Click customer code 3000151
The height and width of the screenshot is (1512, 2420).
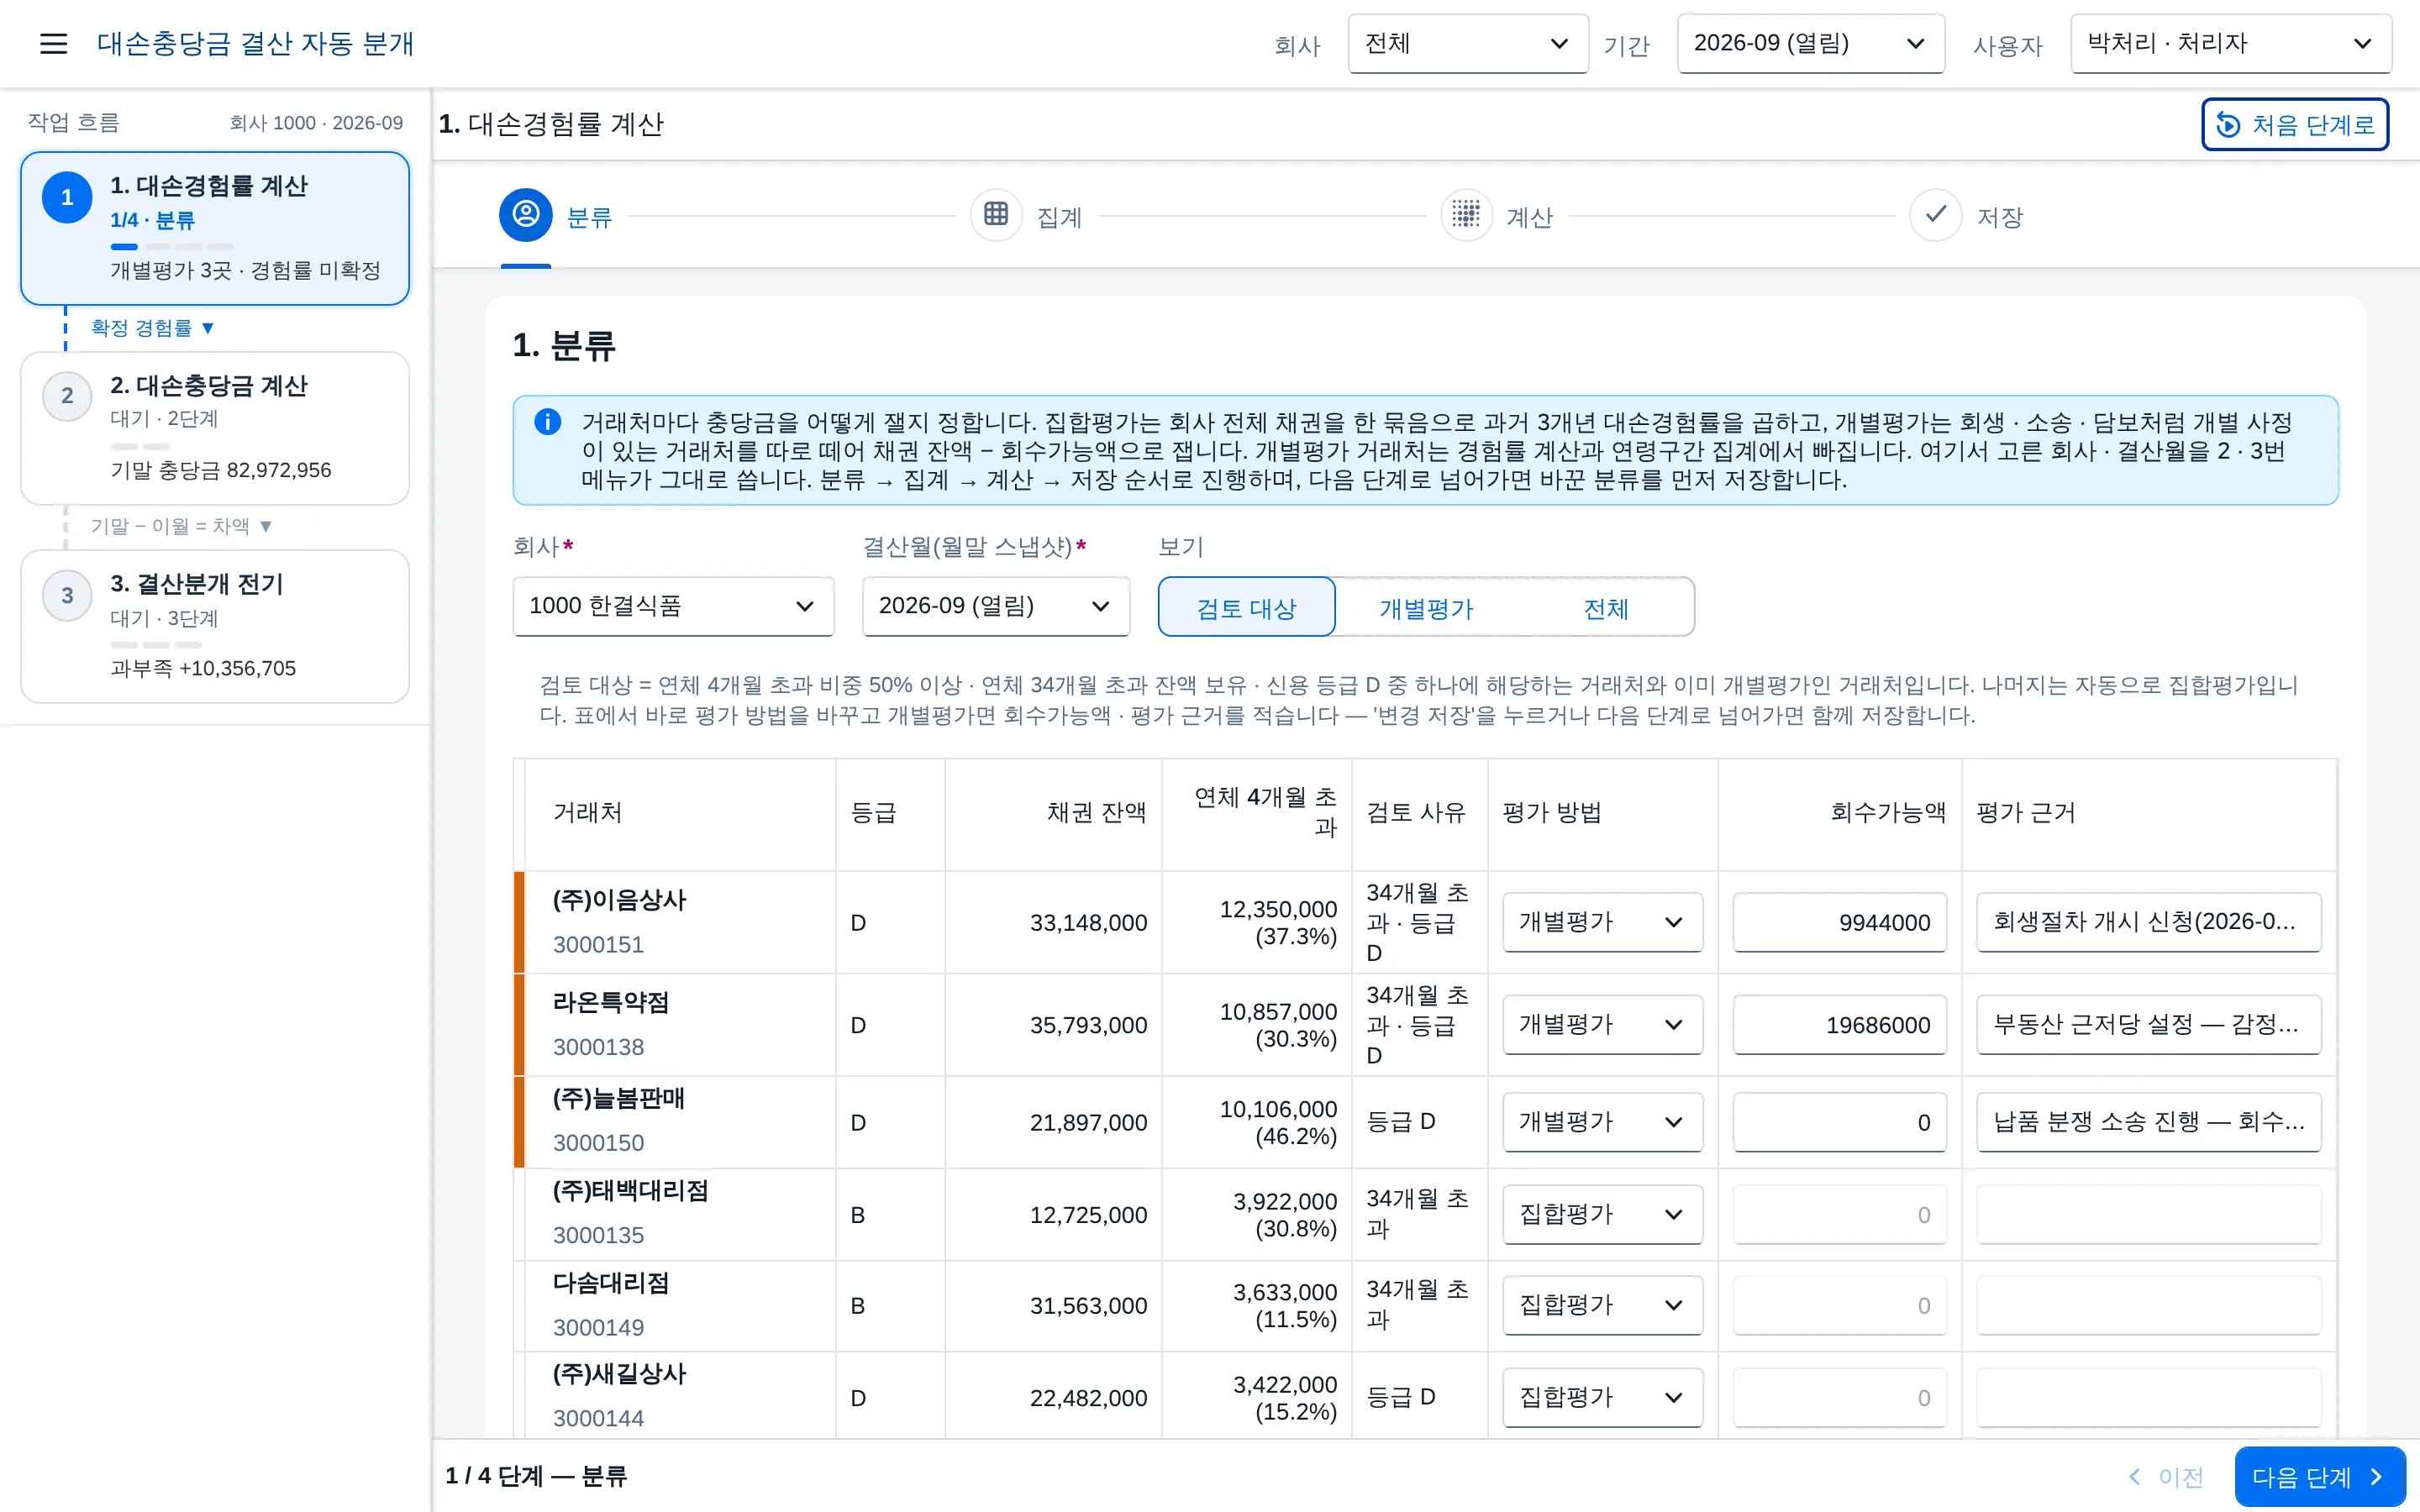(x=598, y=944)
